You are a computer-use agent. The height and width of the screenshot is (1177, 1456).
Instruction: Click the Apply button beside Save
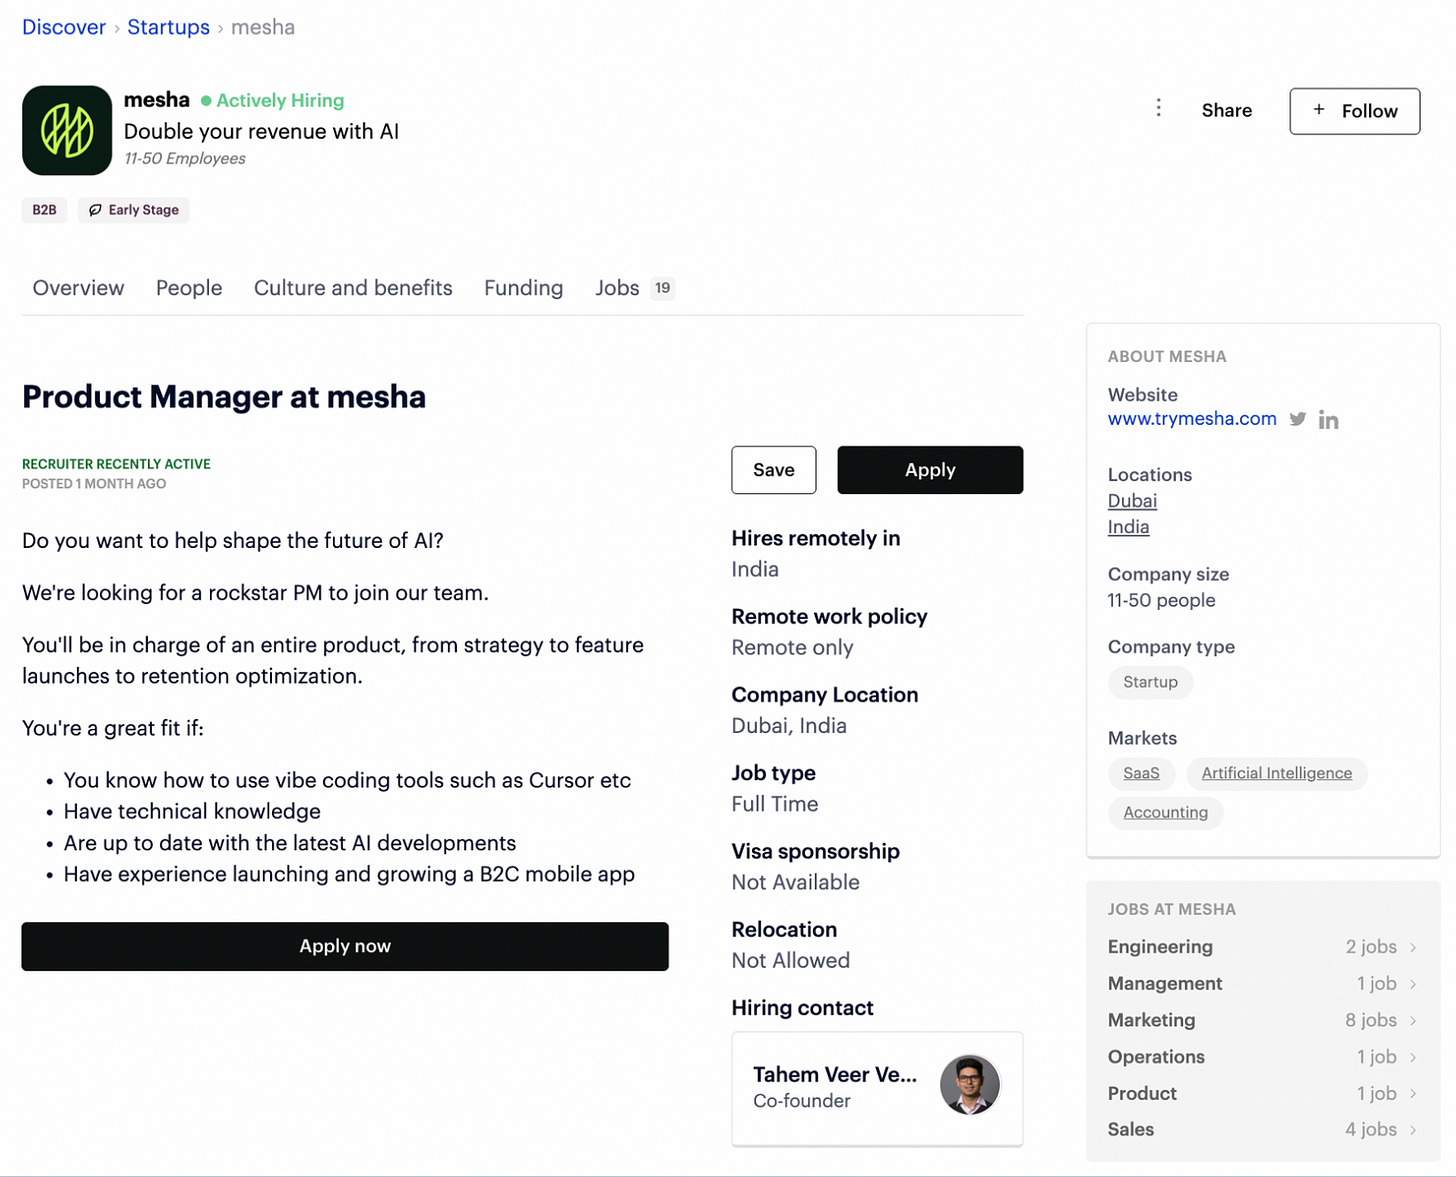[930, 470]
